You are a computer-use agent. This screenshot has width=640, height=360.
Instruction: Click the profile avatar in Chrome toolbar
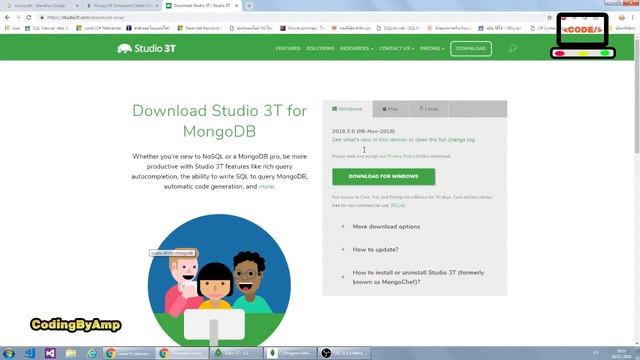[x=622, y=18]
